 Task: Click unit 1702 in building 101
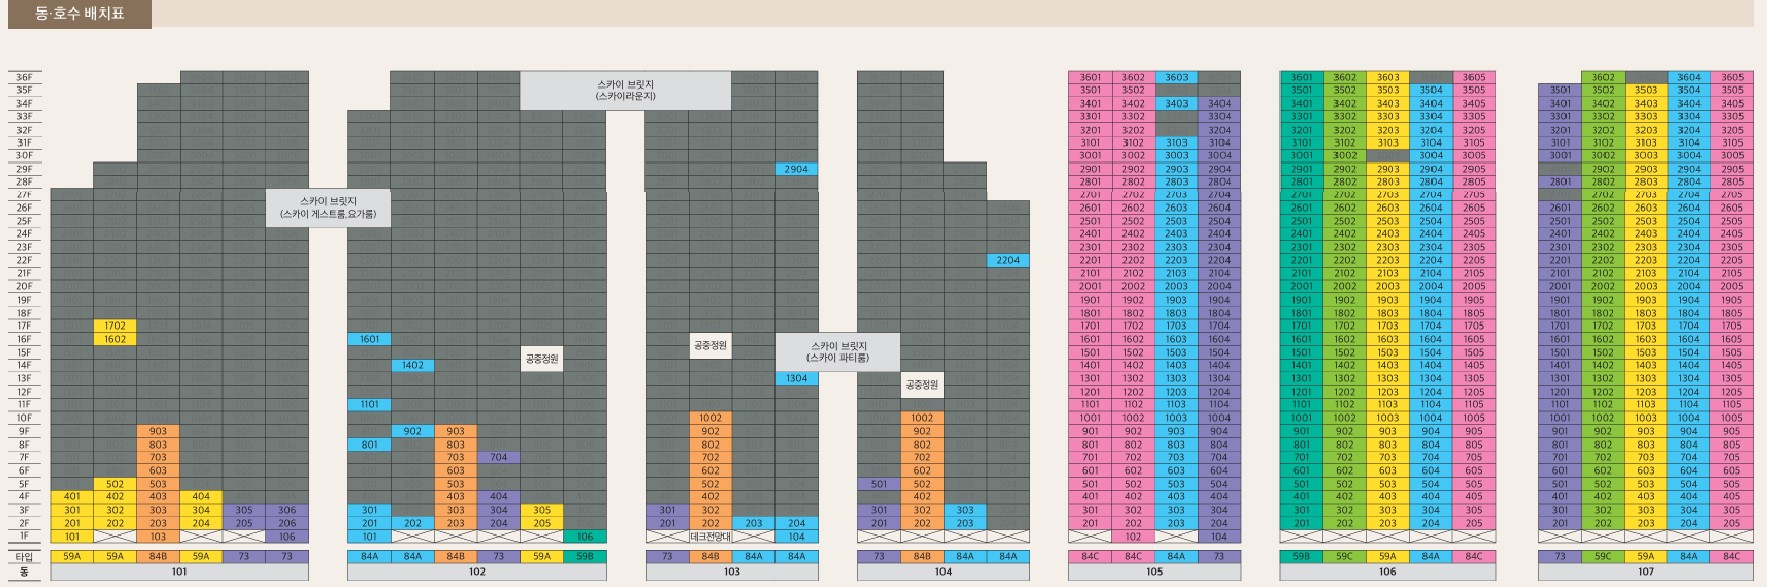click(x=115, y=326)
